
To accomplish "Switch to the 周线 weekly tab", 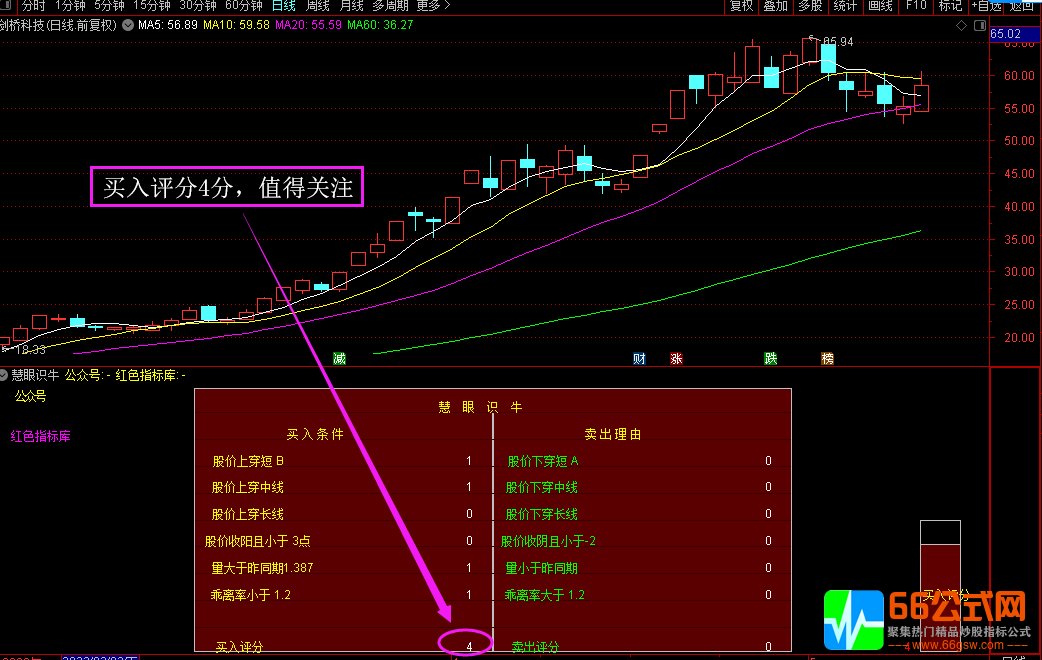I will (x=318, y=6).
